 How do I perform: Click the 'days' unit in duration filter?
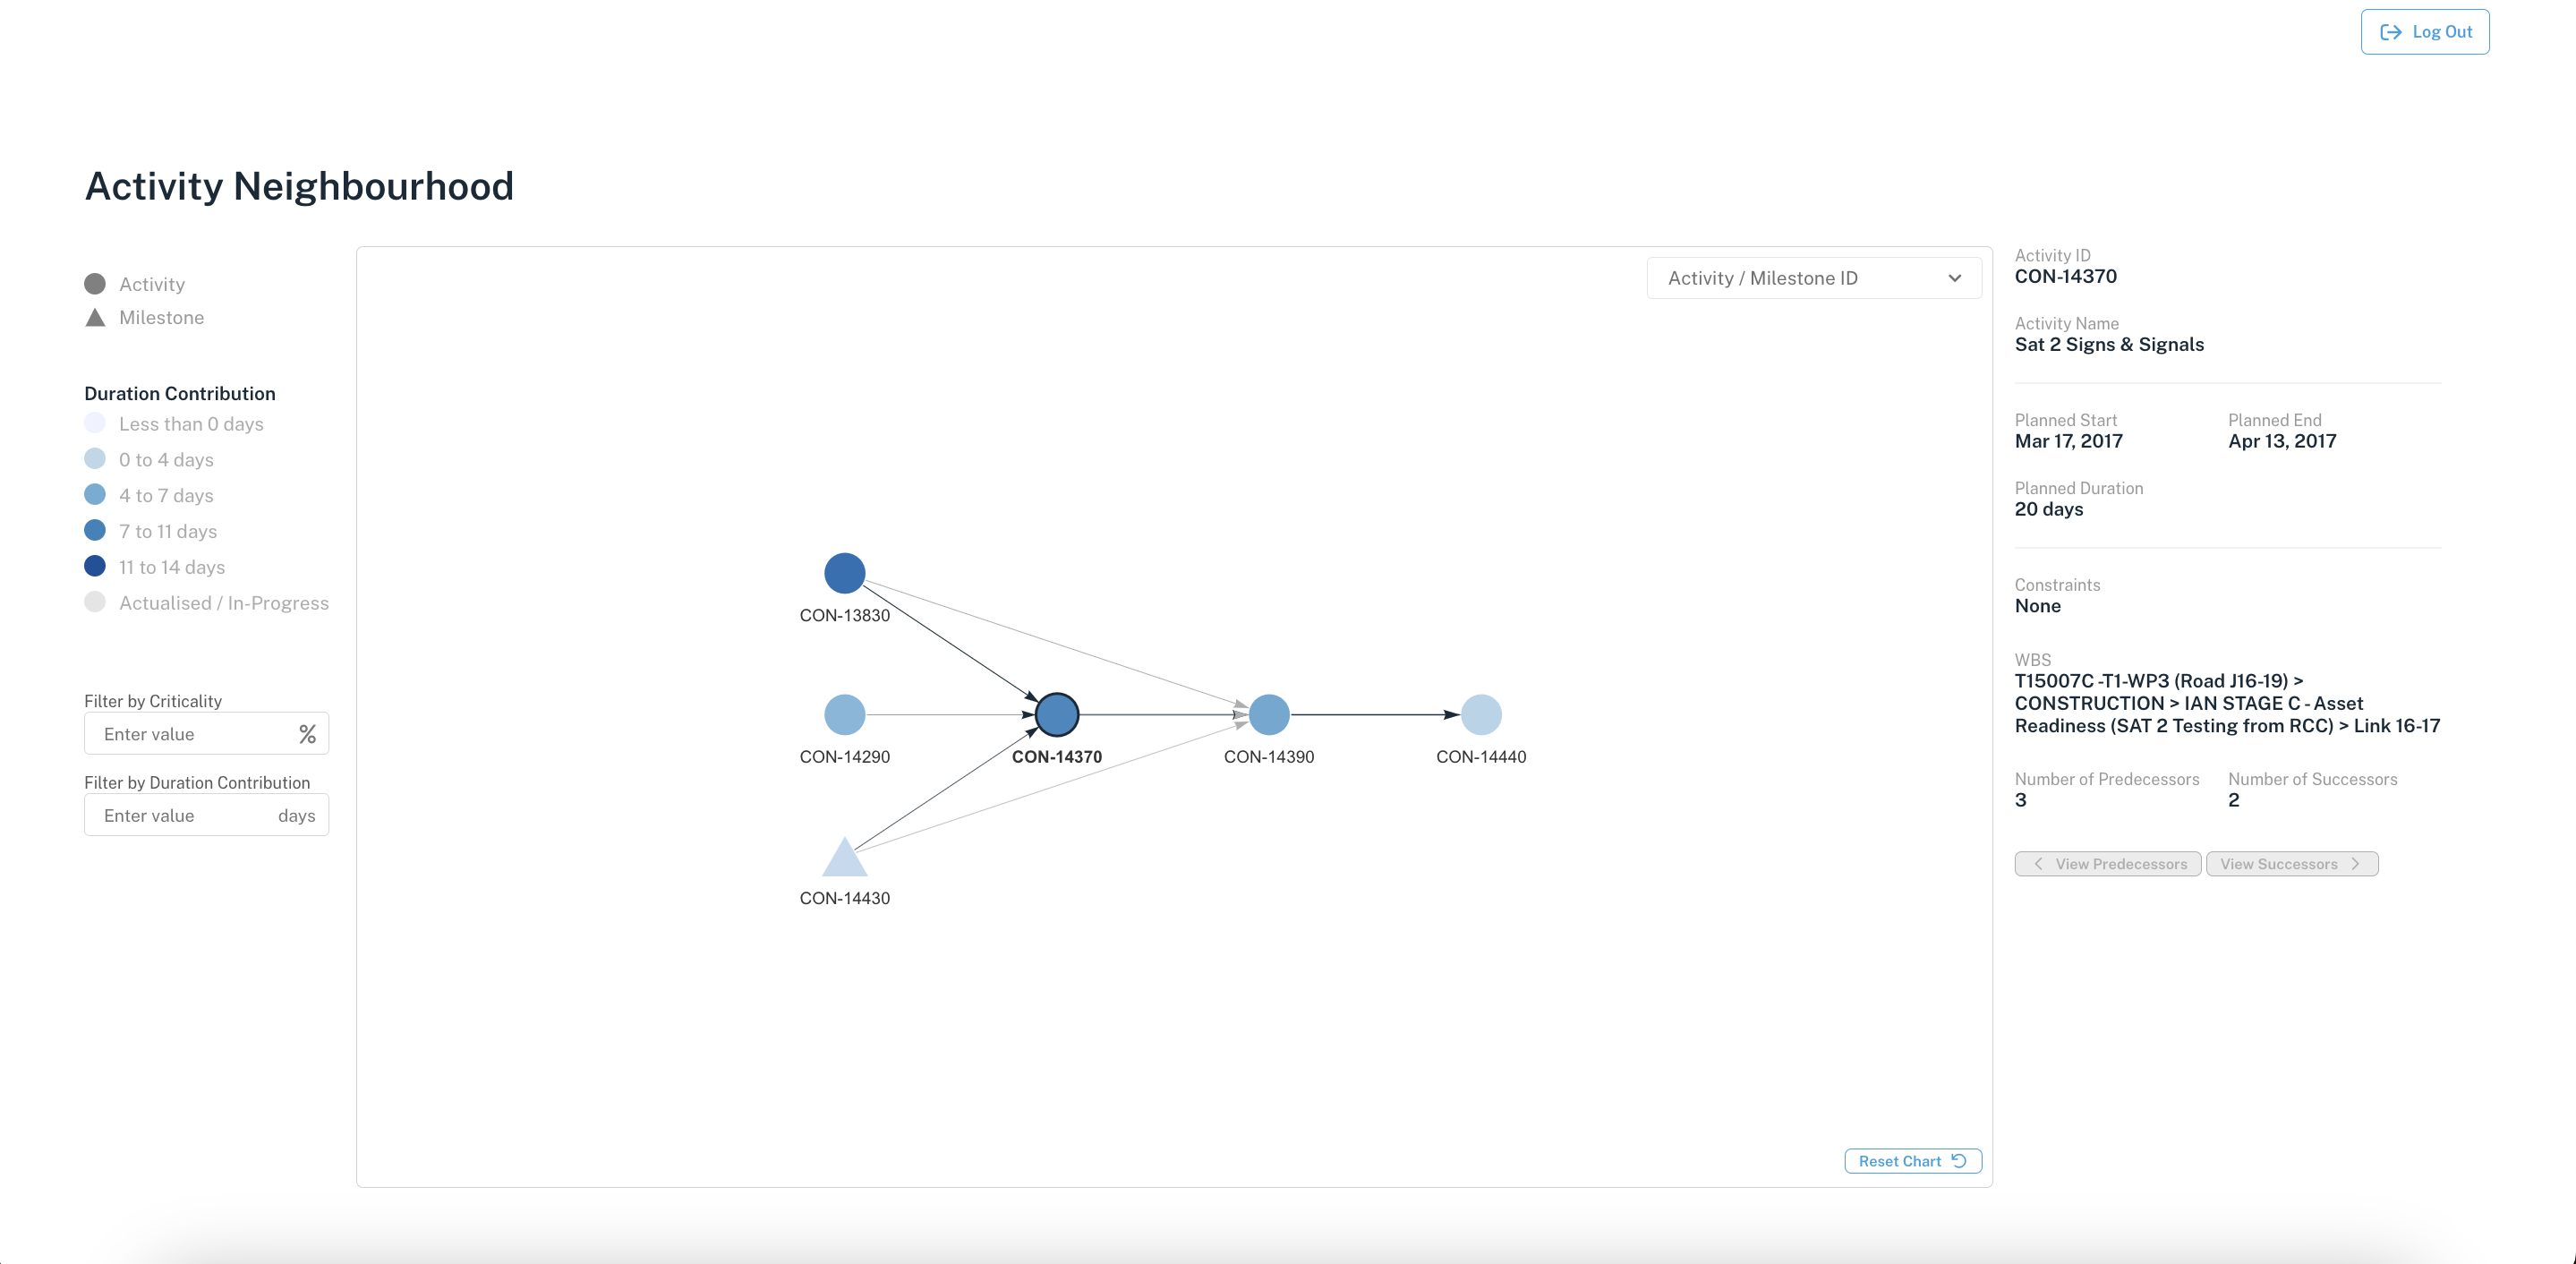coord(296,815)
